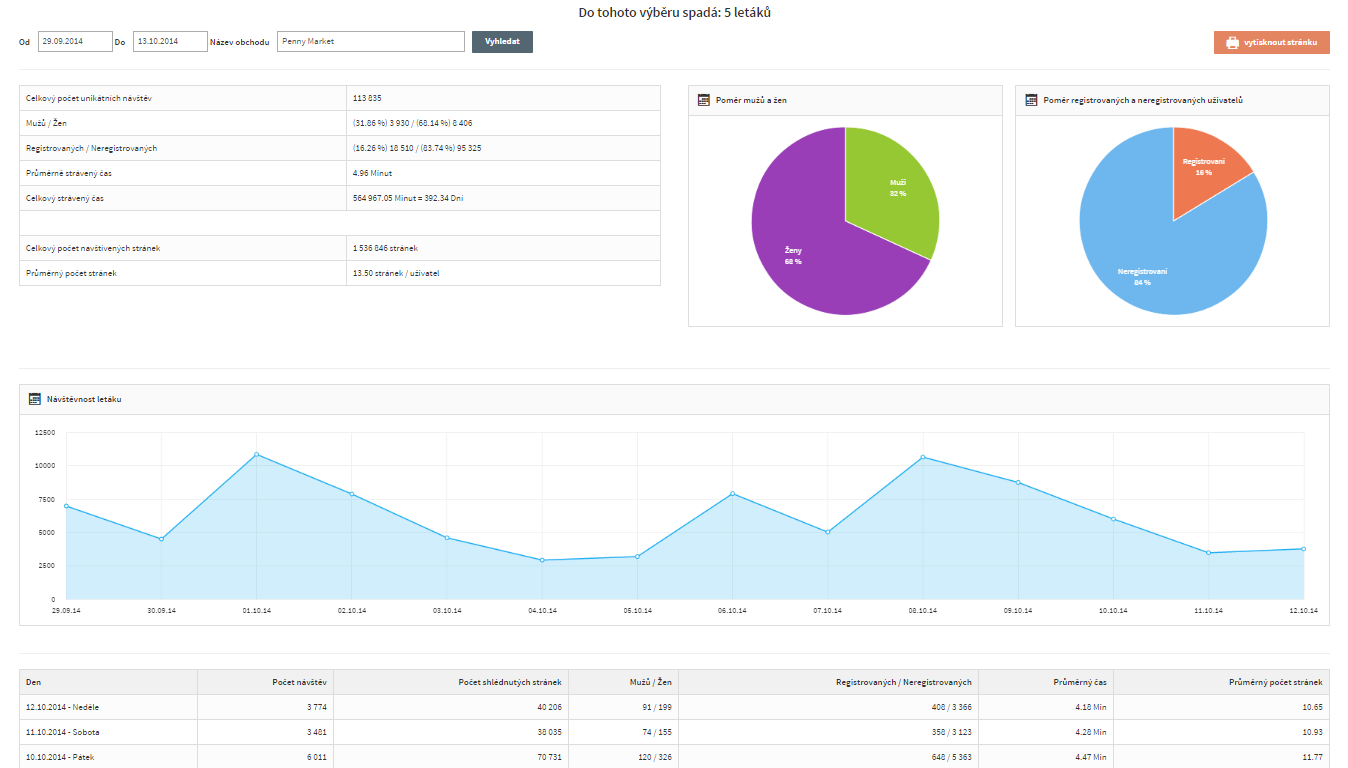Click the printer icon on the print button
Image resolution: width=1348 pixels, height=768 pixels.
(x=1232, y=42)
